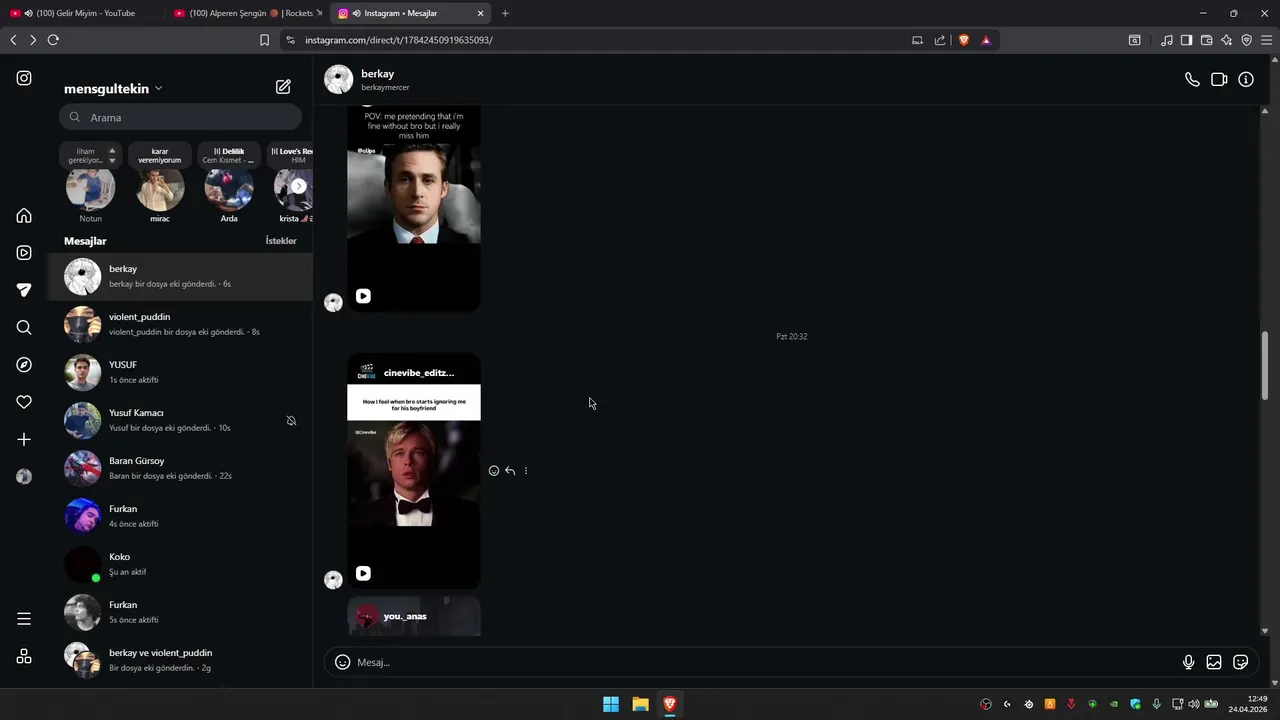This screenshot has height=720, width=1280.
Task: Open Search magnifier icon in sidebar
Action: 24,327
